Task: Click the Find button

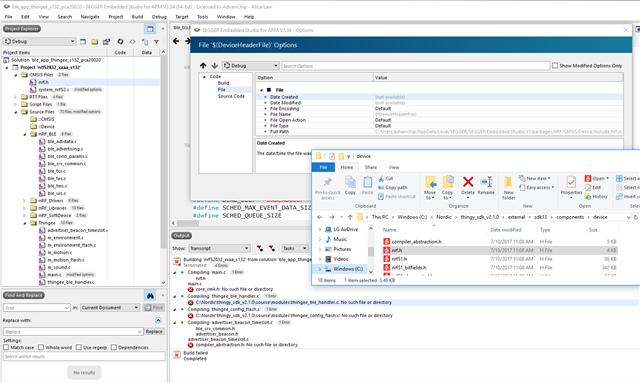Action: pyautogui.click(x=153, y=307)
